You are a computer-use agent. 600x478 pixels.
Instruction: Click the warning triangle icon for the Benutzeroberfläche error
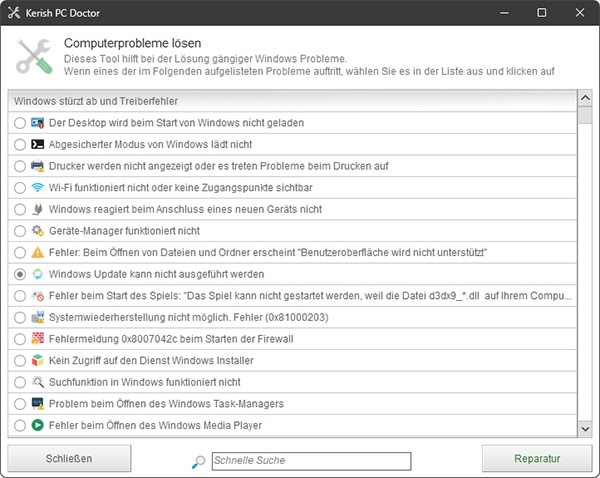point(38,253)
